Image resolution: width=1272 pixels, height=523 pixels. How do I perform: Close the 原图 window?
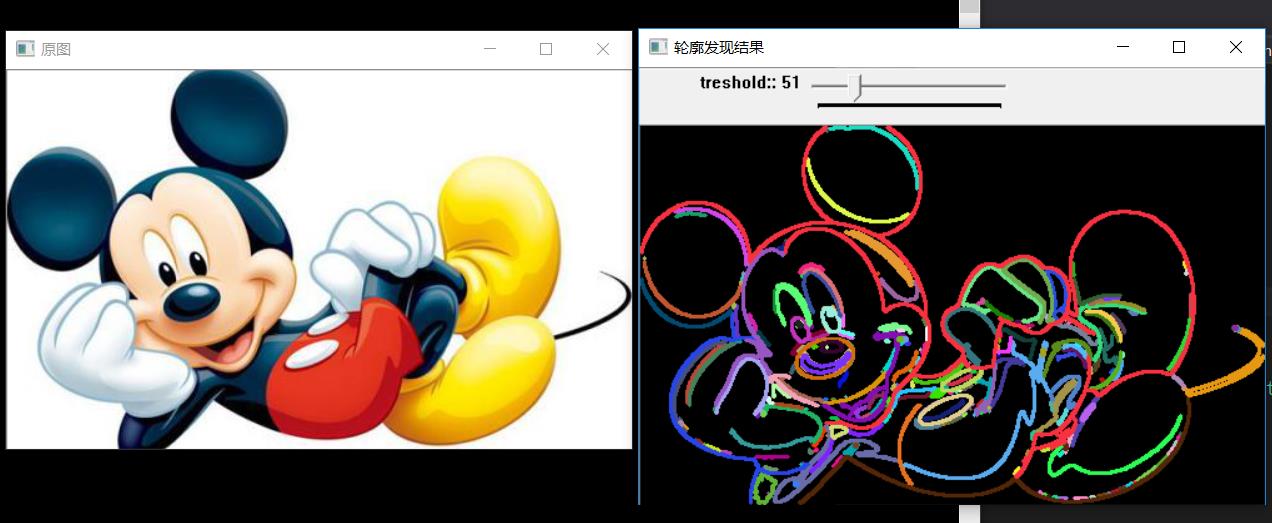[x=603, y=49]
